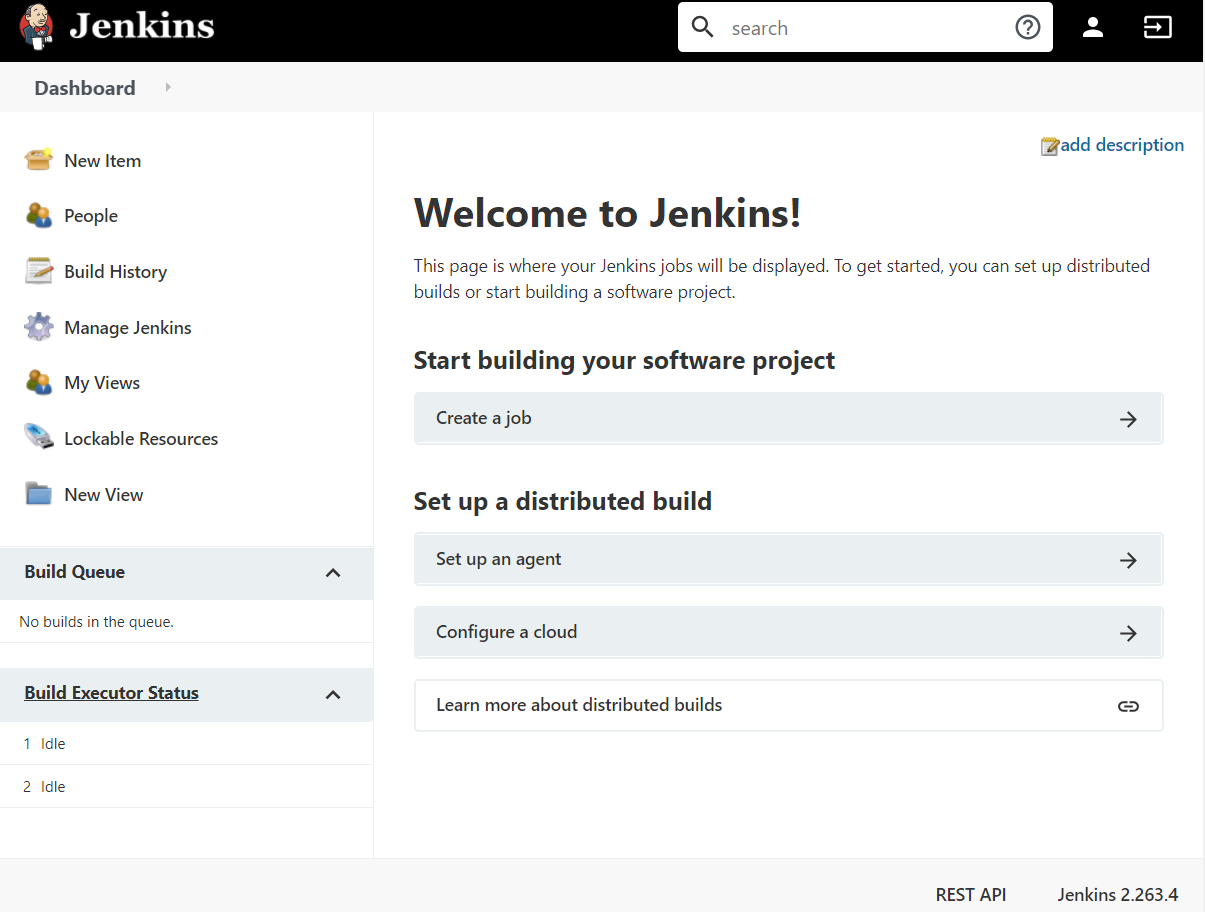Click the add description pencil icon
This screenshot has height=912, width=1205.
pos(1049,145)
